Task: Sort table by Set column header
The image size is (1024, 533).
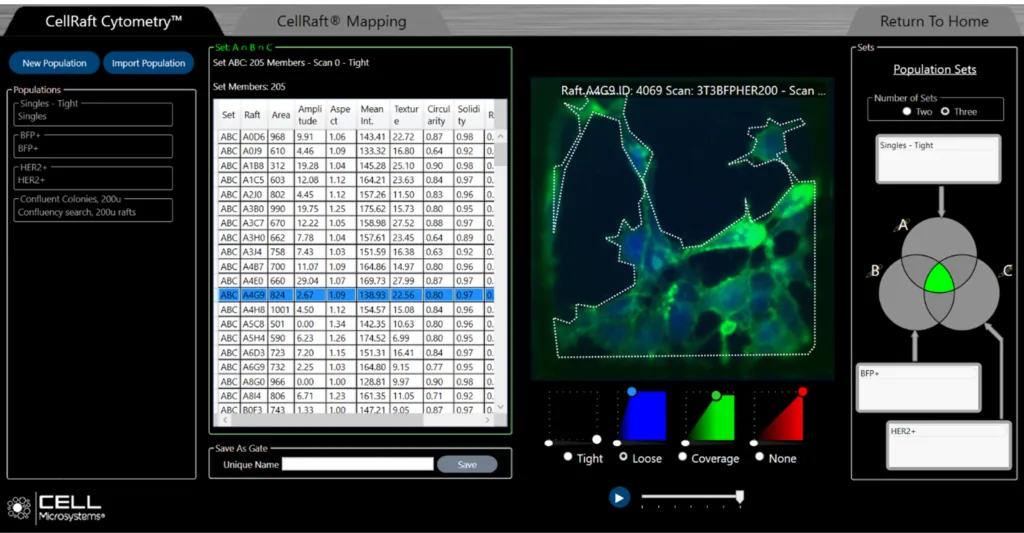Action: coord(228,115)
